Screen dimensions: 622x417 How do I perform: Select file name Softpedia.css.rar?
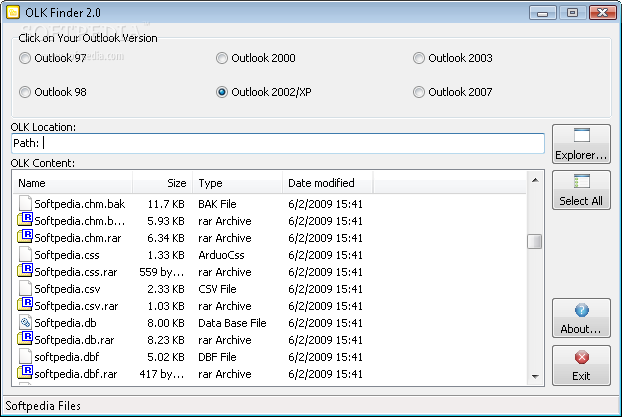tap(76, 272)
